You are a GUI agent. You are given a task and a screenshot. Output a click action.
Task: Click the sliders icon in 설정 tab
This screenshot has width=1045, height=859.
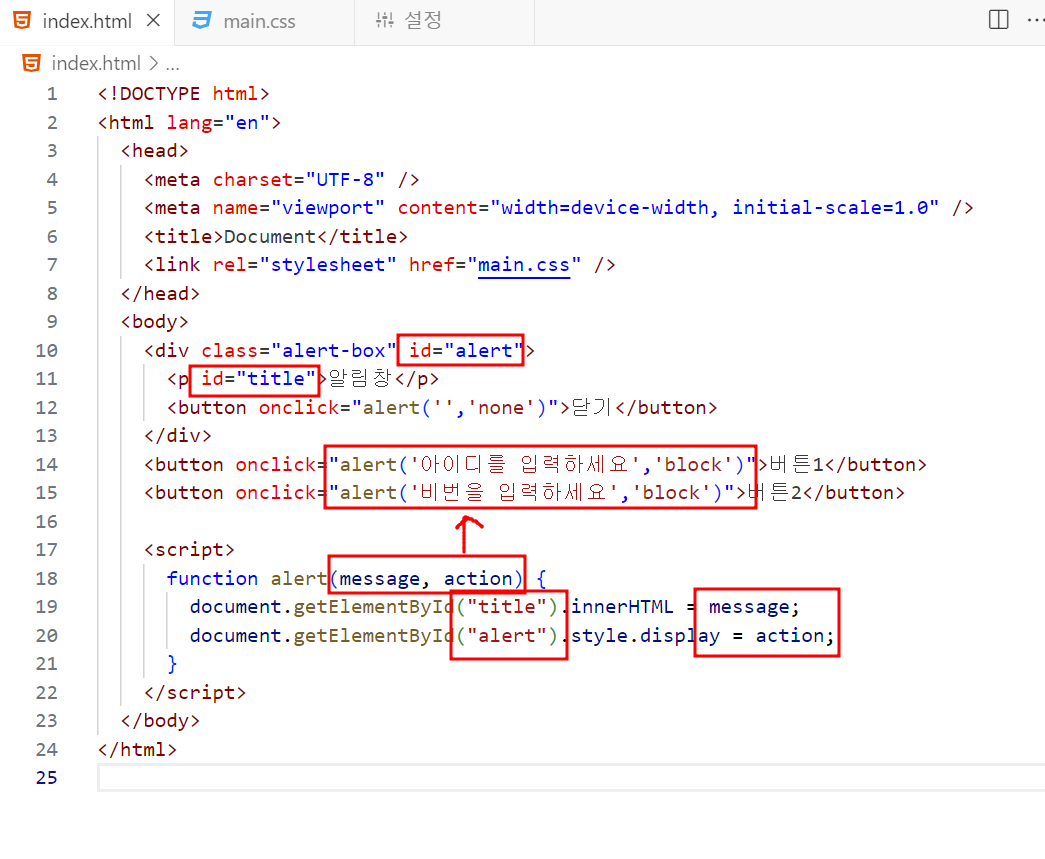[385, 20]
